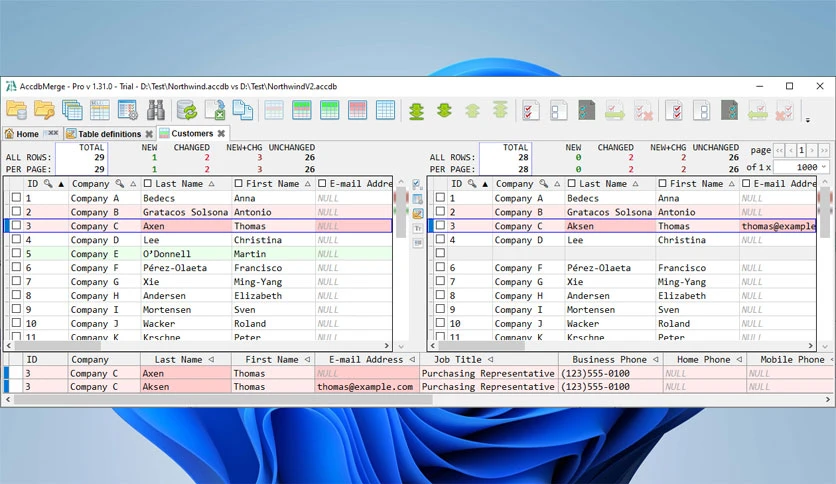
Task: Click the Tr text icon in middle strip
Action: [x=417, y=228]
